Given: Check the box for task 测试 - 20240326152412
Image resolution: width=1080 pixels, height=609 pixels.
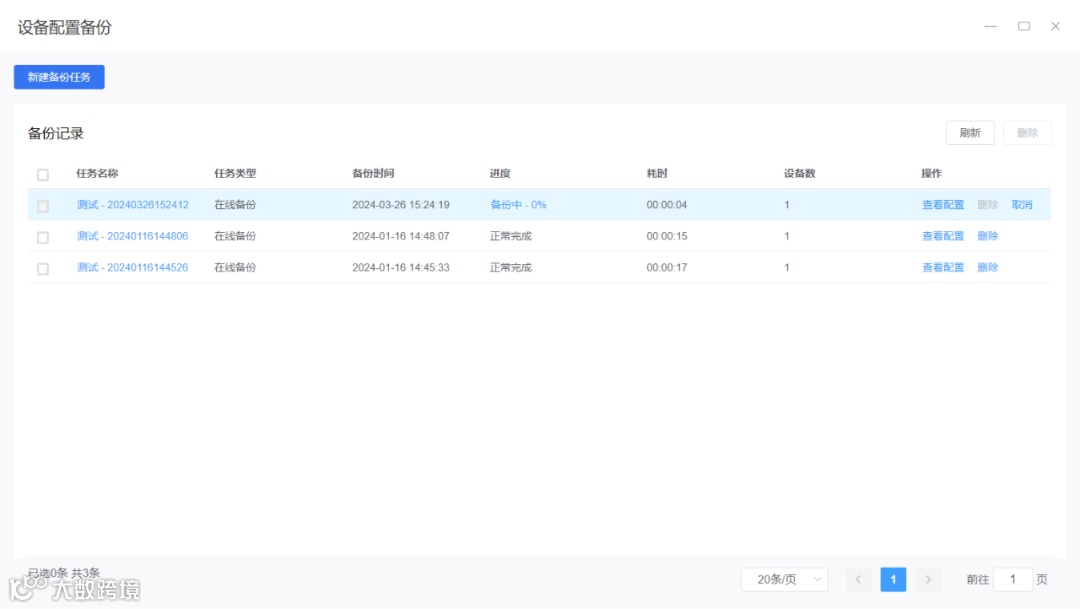Looking at the screenshot, I should 43,205.
